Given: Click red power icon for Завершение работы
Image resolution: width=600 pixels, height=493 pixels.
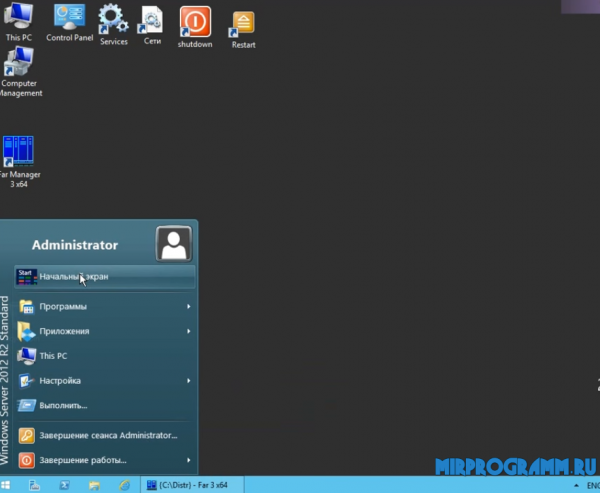Looking at the screenshot, I should pyautogui.click(x=26, y=460).
